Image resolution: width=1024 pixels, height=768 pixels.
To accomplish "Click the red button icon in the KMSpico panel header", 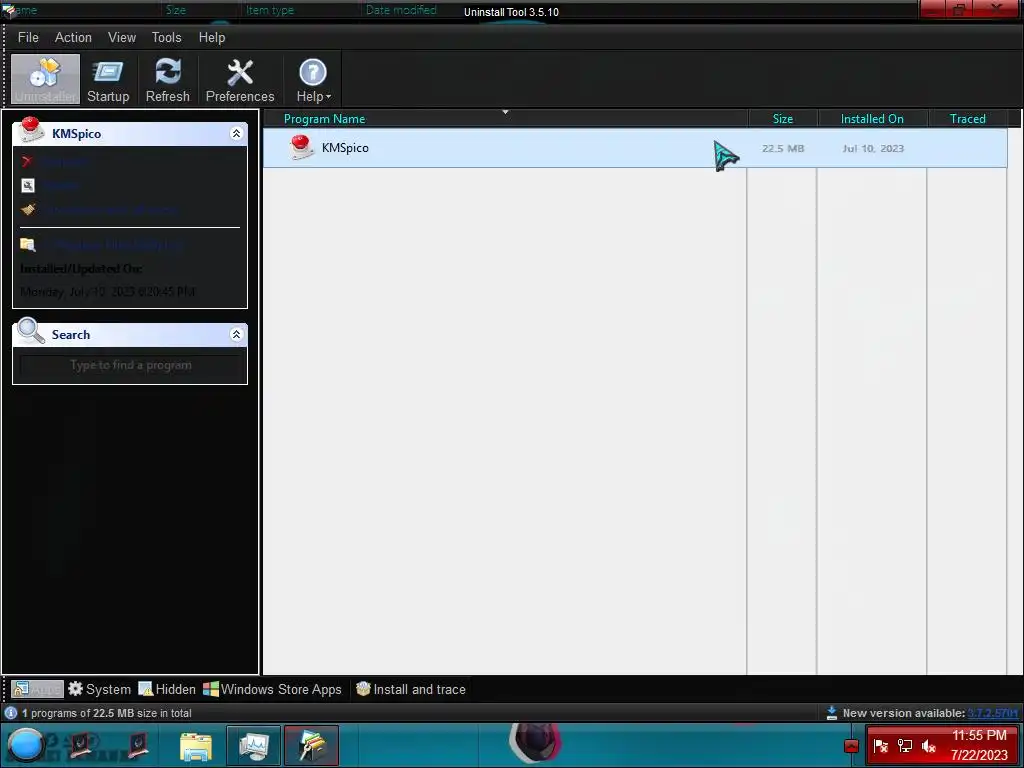I will (31, 129).
